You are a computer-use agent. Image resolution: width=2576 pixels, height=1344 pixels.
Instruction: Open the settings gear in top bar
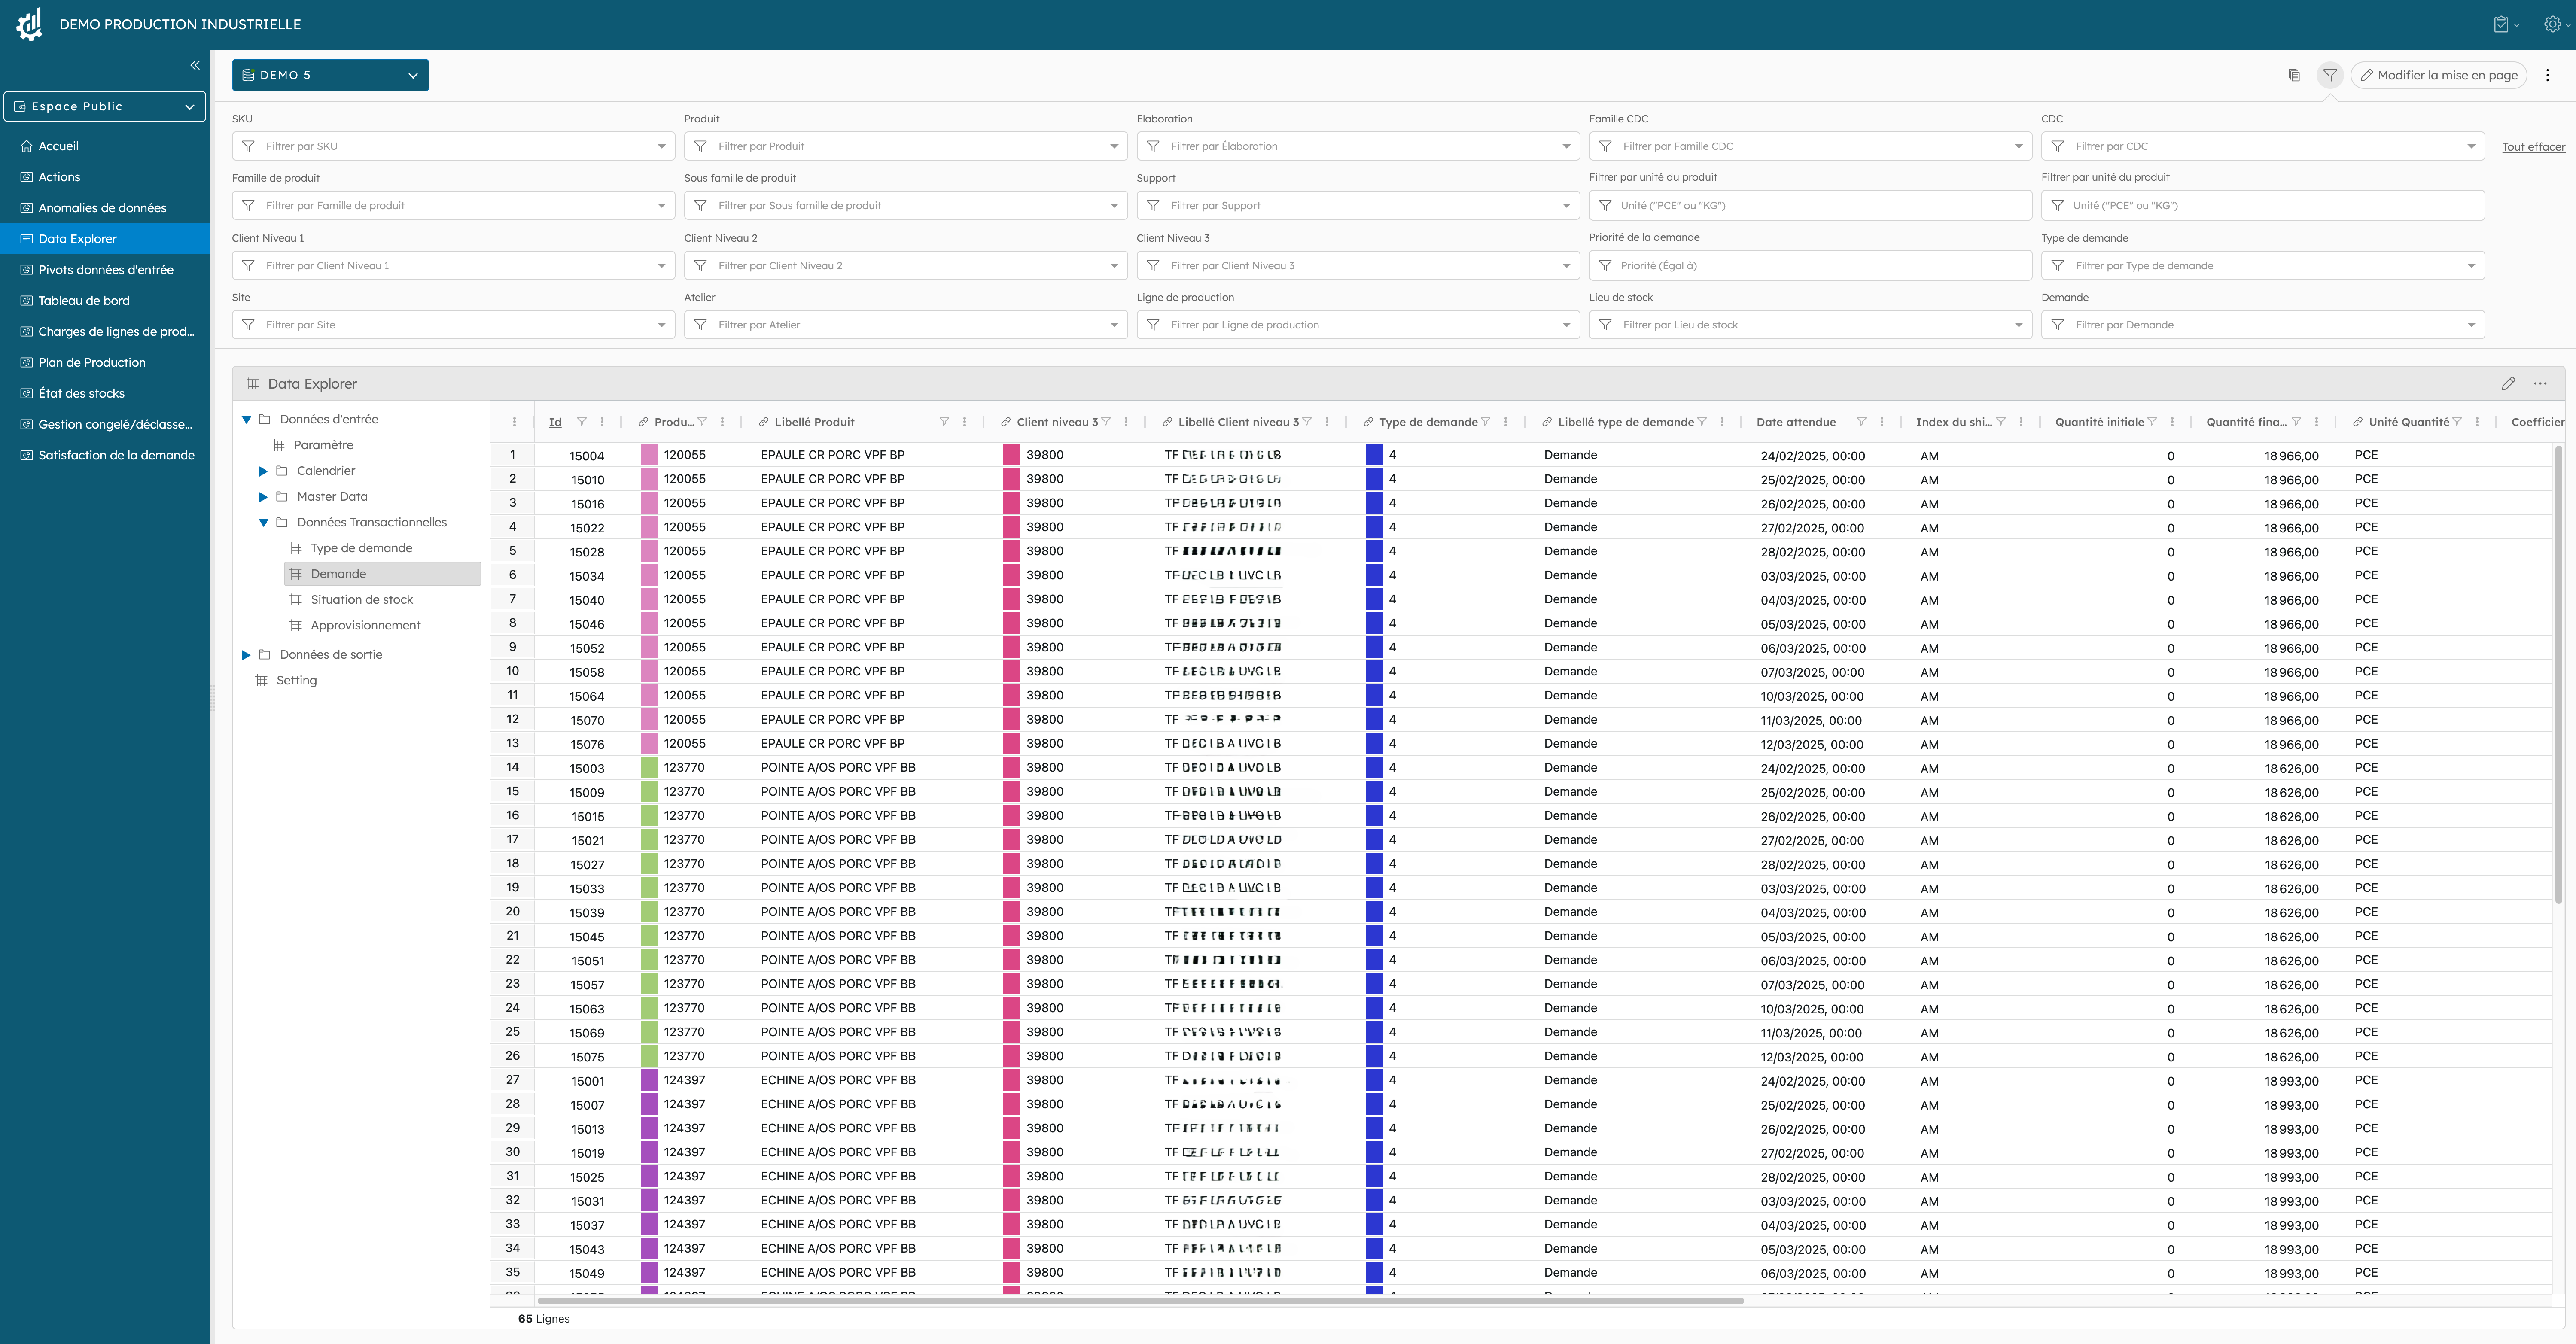tap(2552, 24)
